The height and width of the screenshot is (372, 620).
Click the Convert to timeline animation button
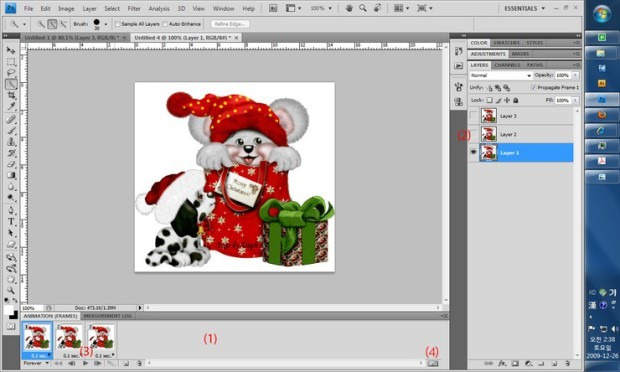[433, 363]
